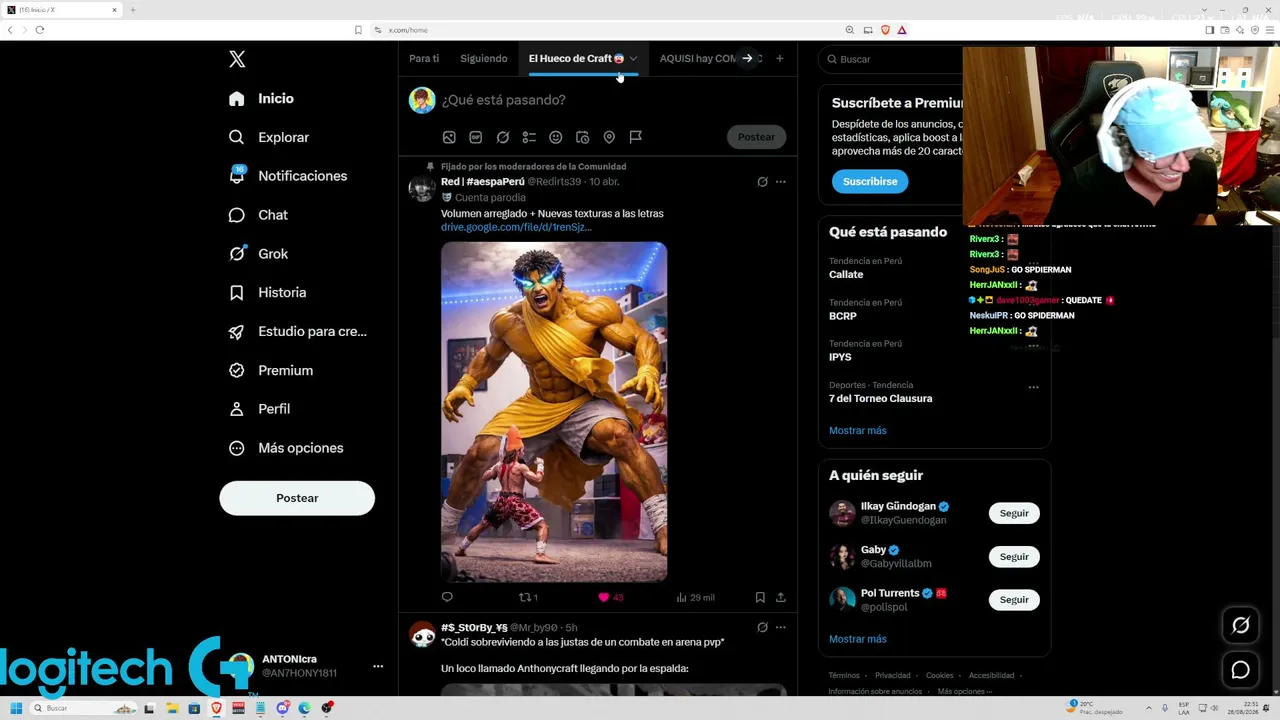Click the large white Postear button

(297, 498)
